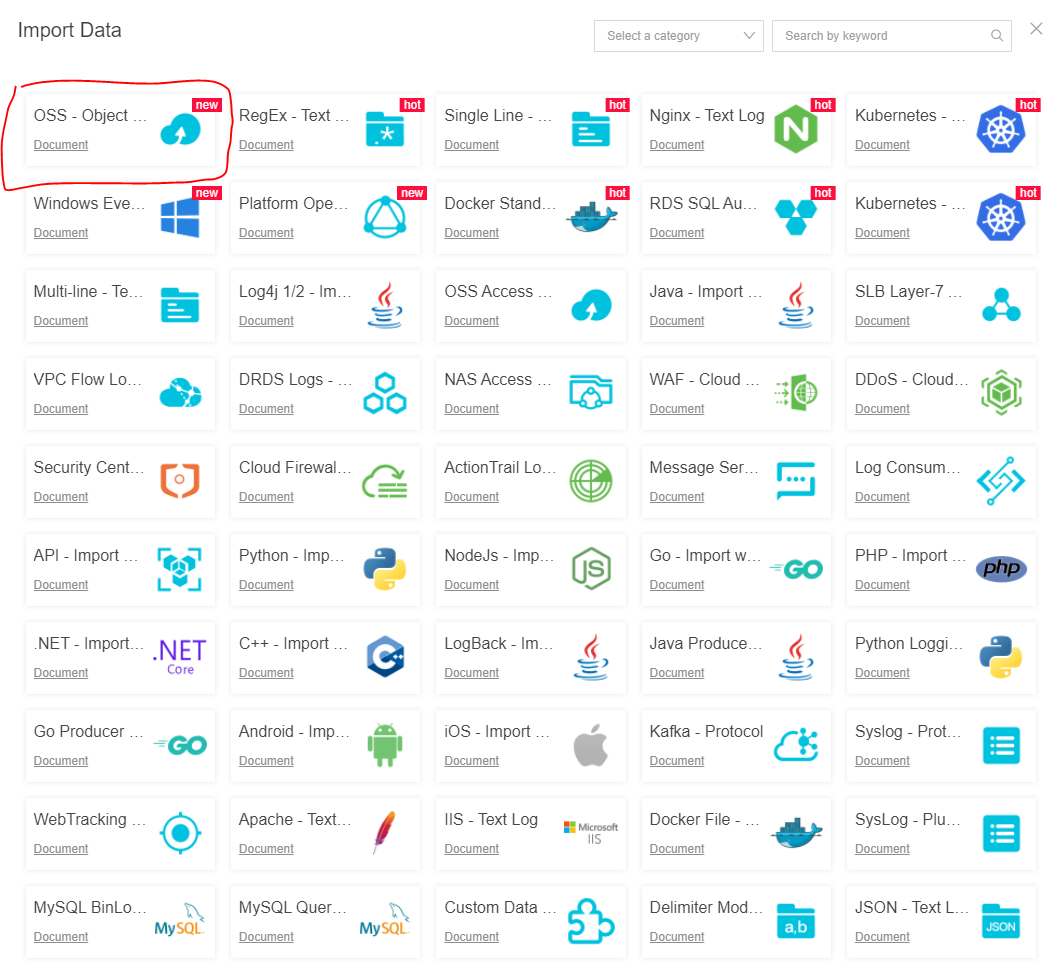Select the VPC Flow Log cloud icon

click(180, 393)
